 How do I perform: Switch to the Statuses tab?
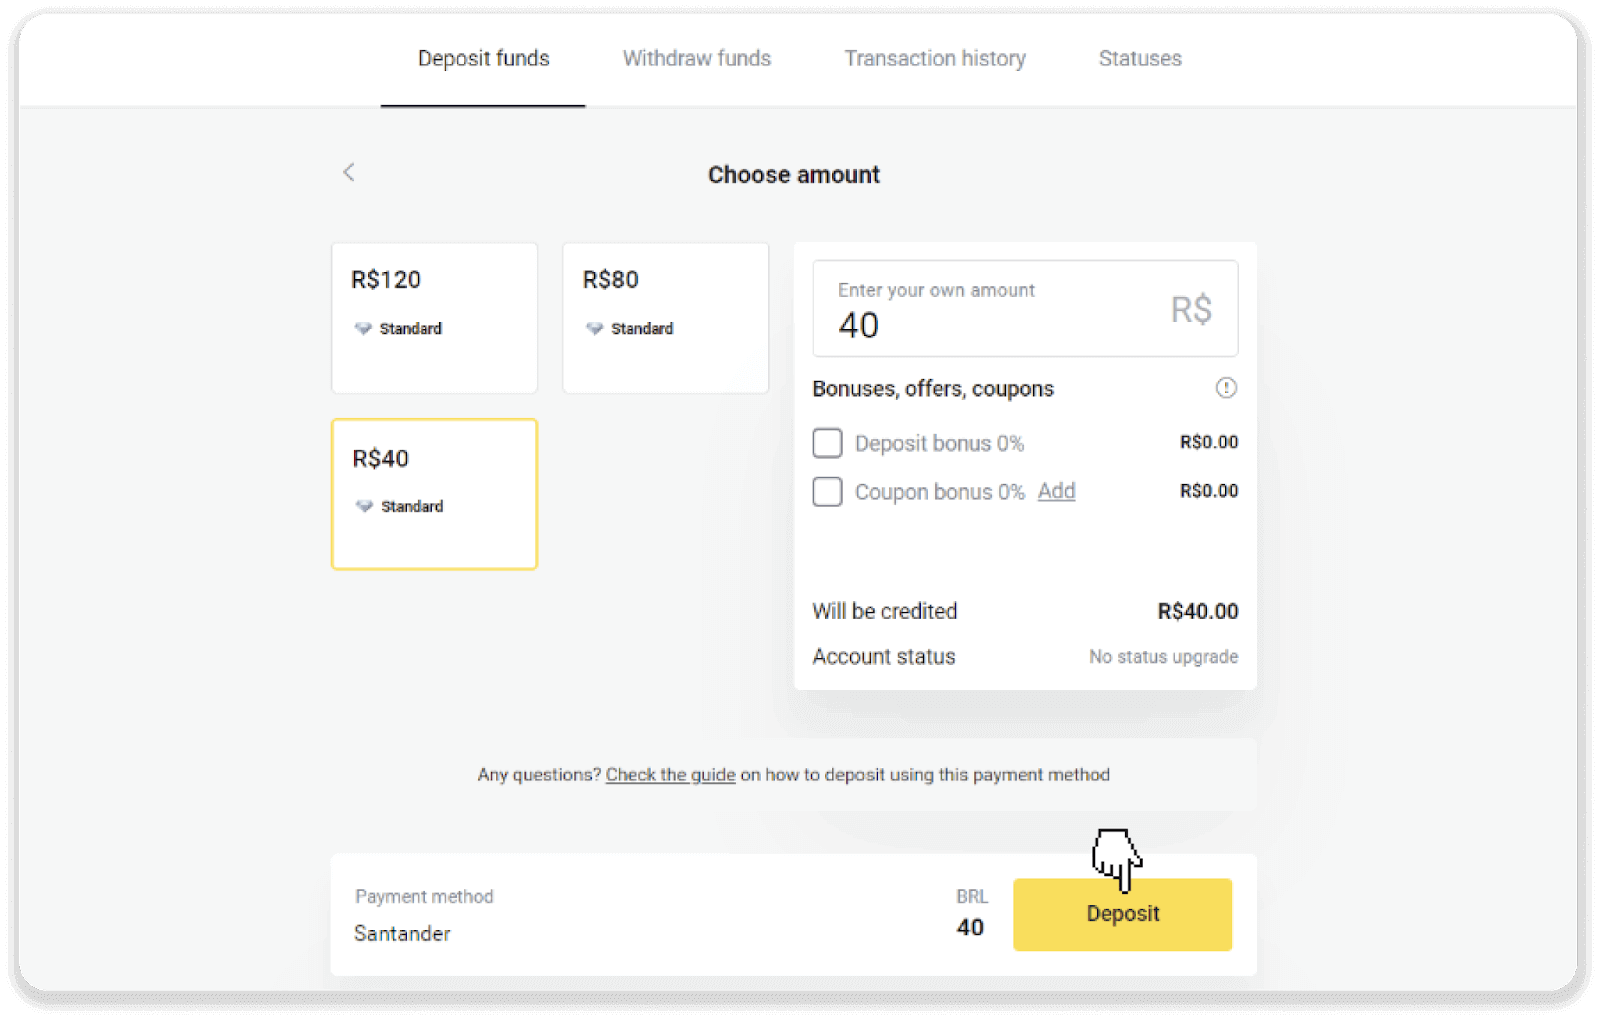[x=1139, y=58]
